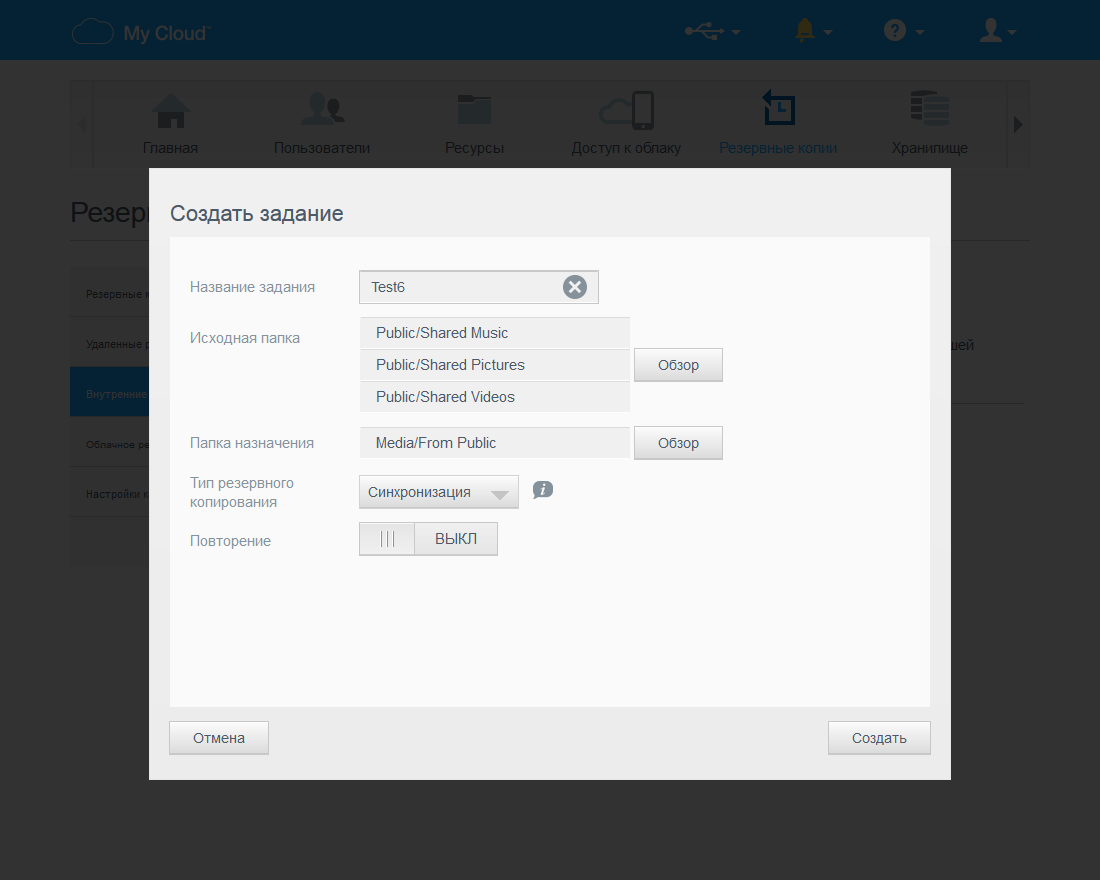Screen dimensions: 1100x880
Task: Open Ресурсы shares folder icon
Action: pyautogui.click(x=474, y=109)
